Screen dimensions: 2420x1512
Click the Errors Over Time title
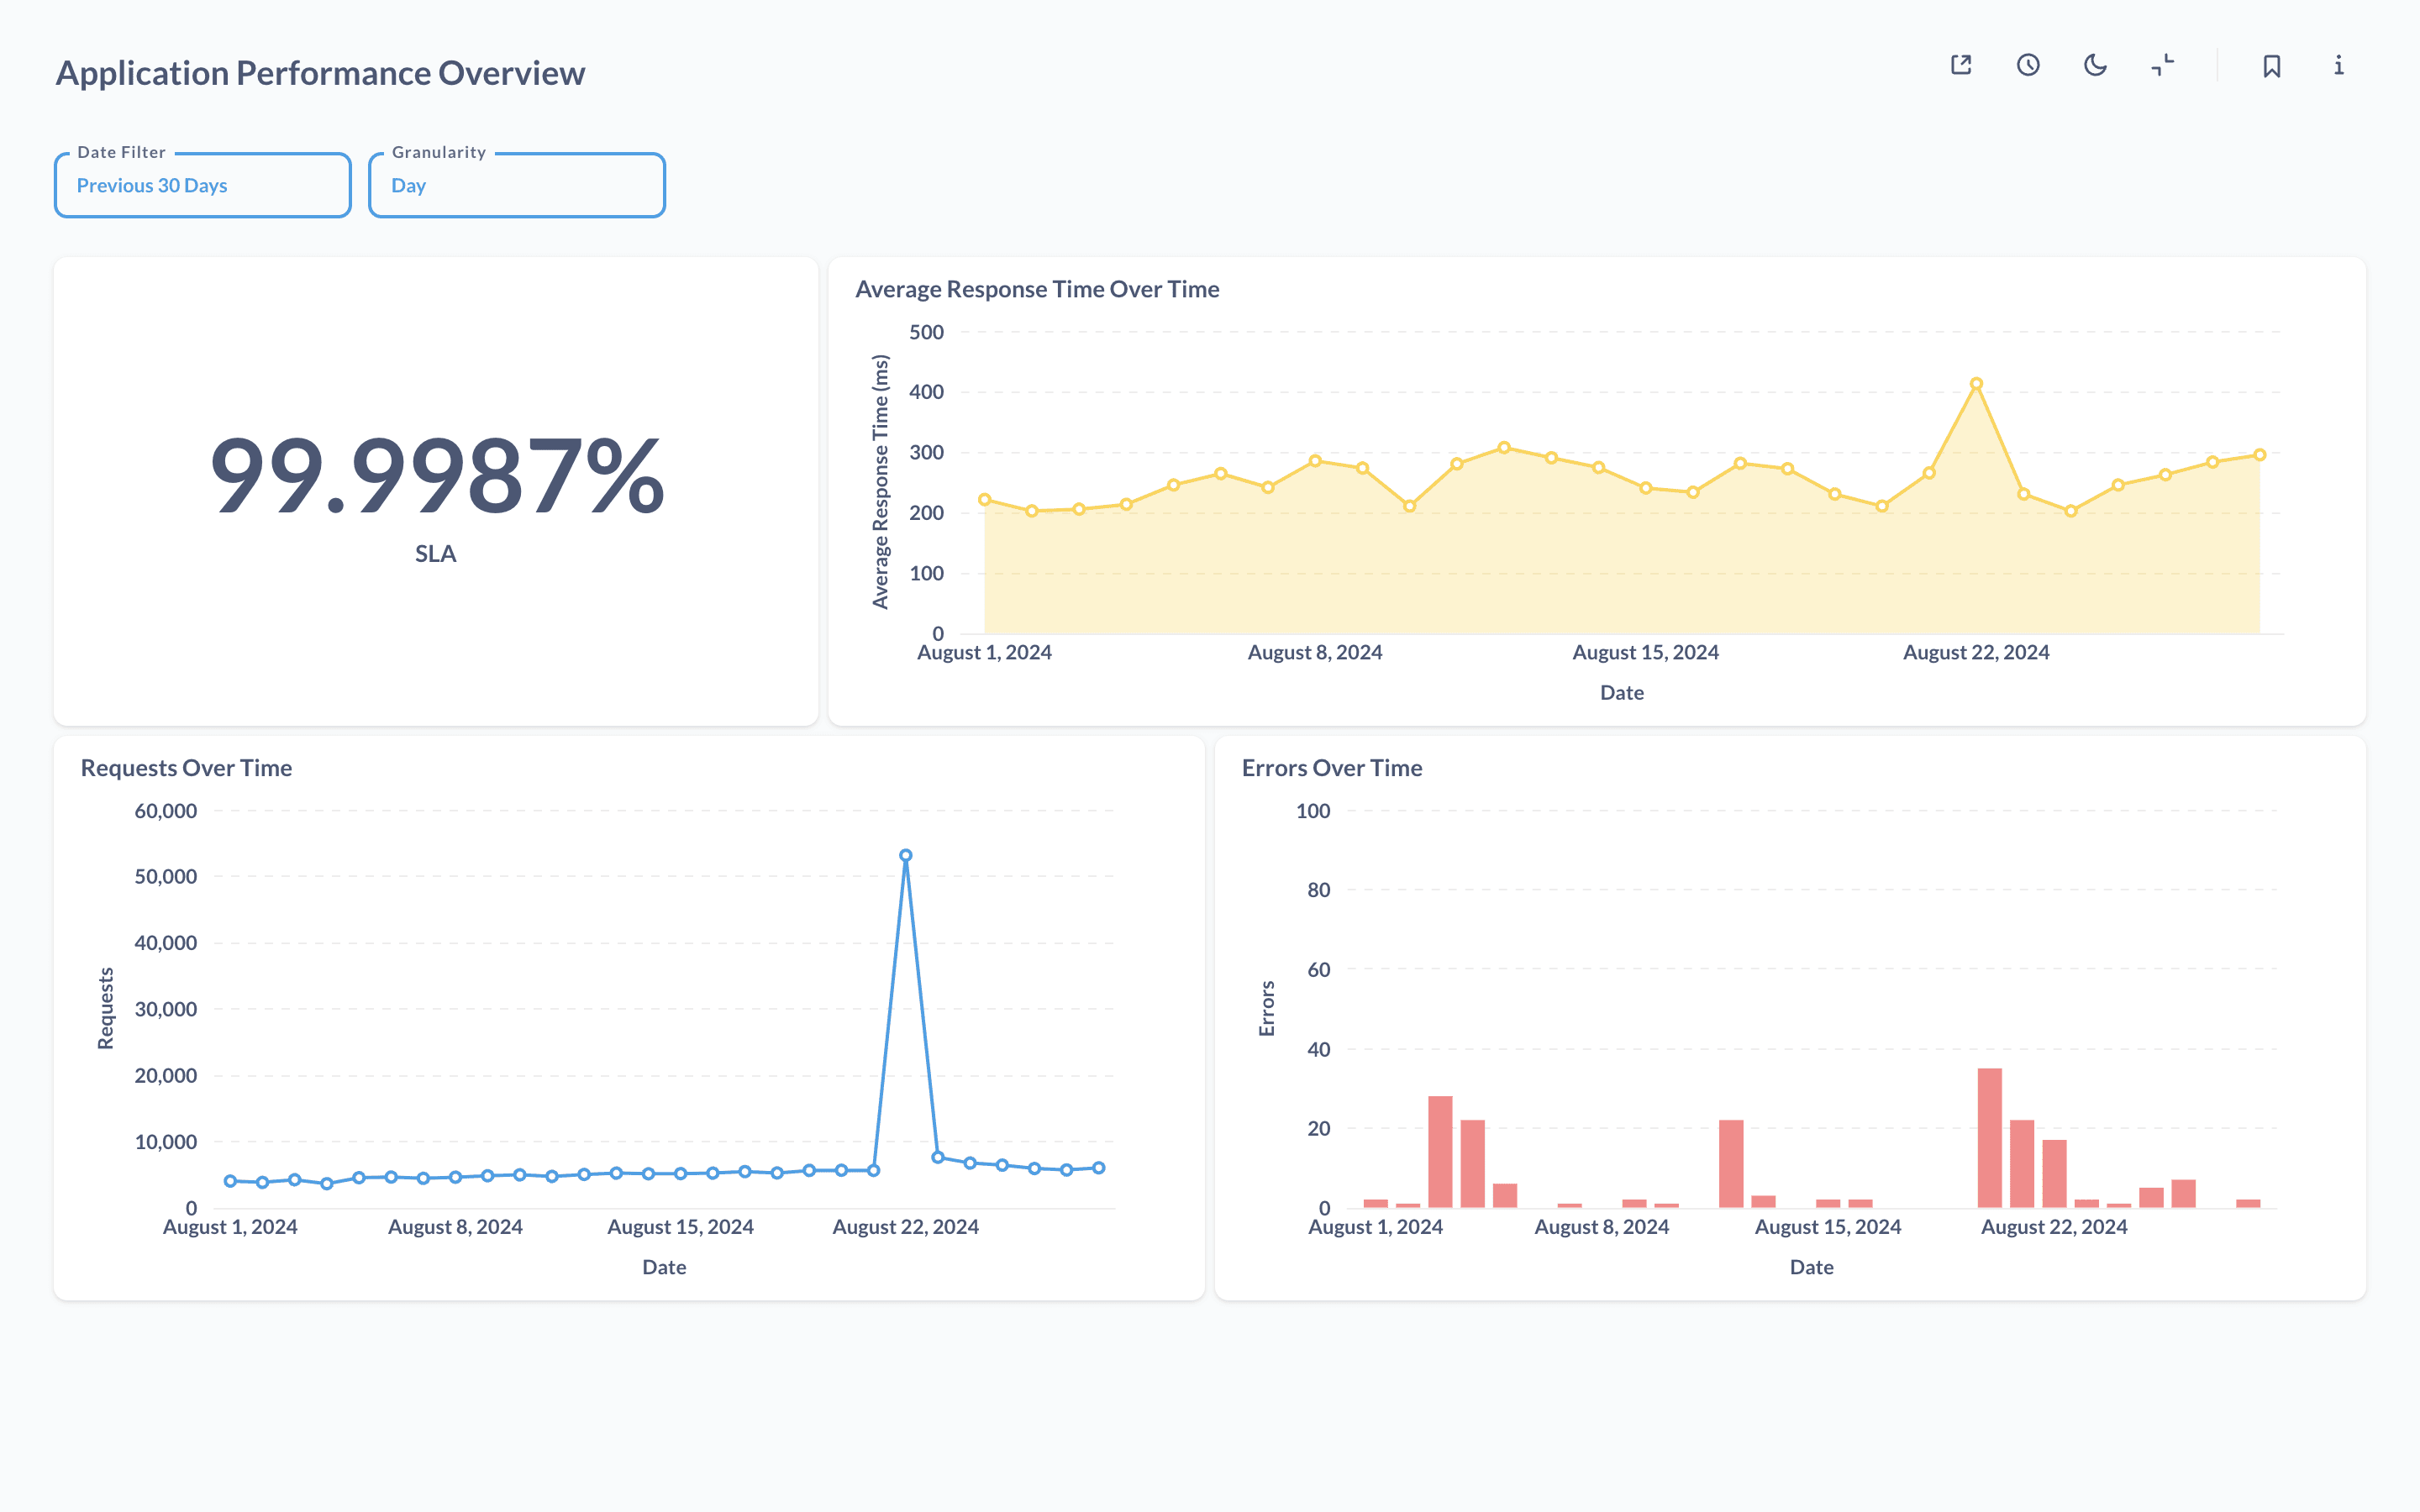click(1332, 768)
